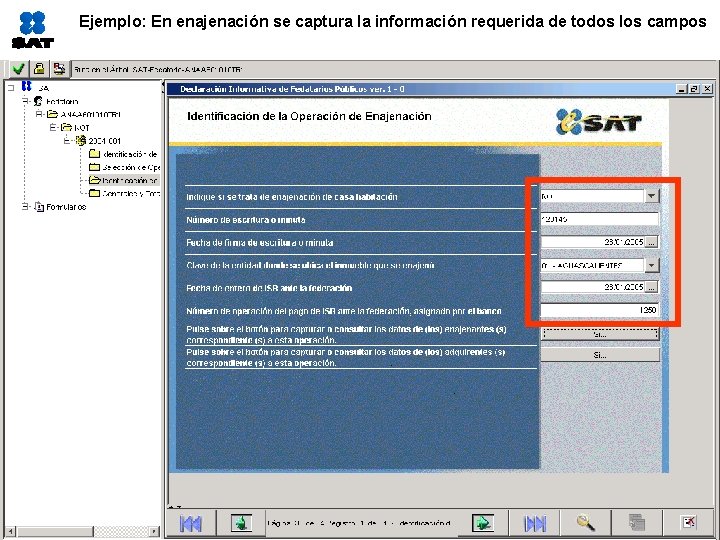The width and height of the screenshot is (720, 540).
Task: Click the green checkmark toolbar icon
Action: tap(19, 69)
